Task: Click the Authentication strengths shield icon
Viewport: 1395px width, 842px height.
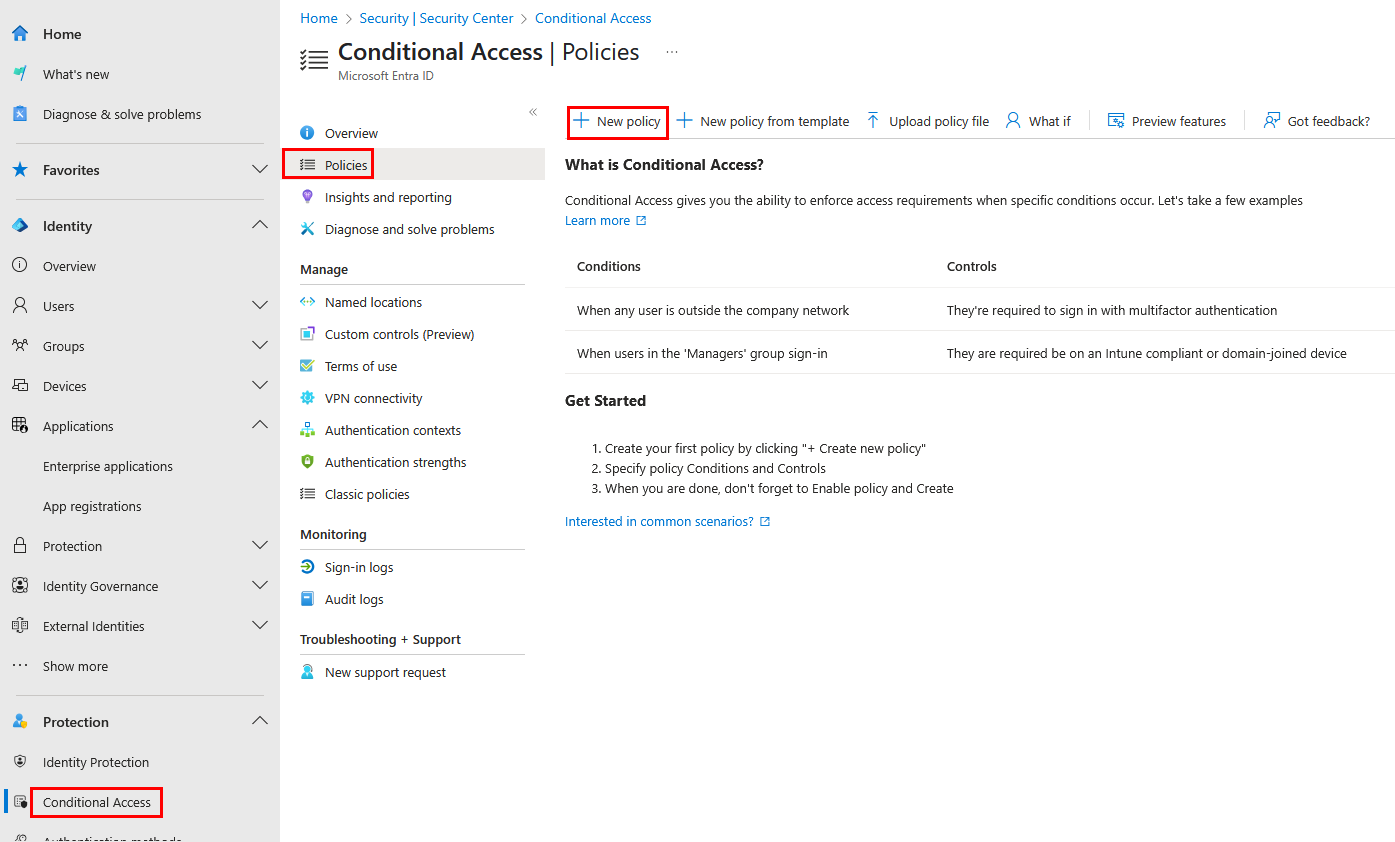Action: point(308,462)
